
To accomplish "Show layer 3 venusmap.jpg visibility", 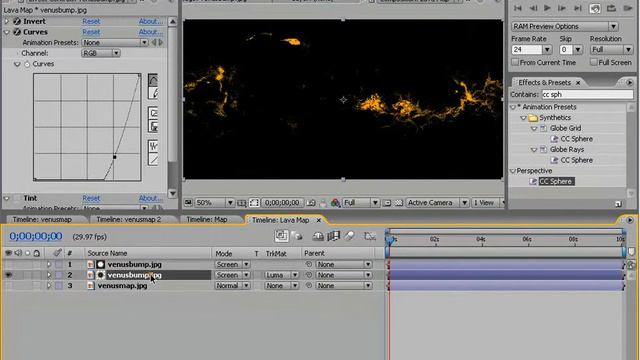I will pyautogui.click(x=8, y=286).
